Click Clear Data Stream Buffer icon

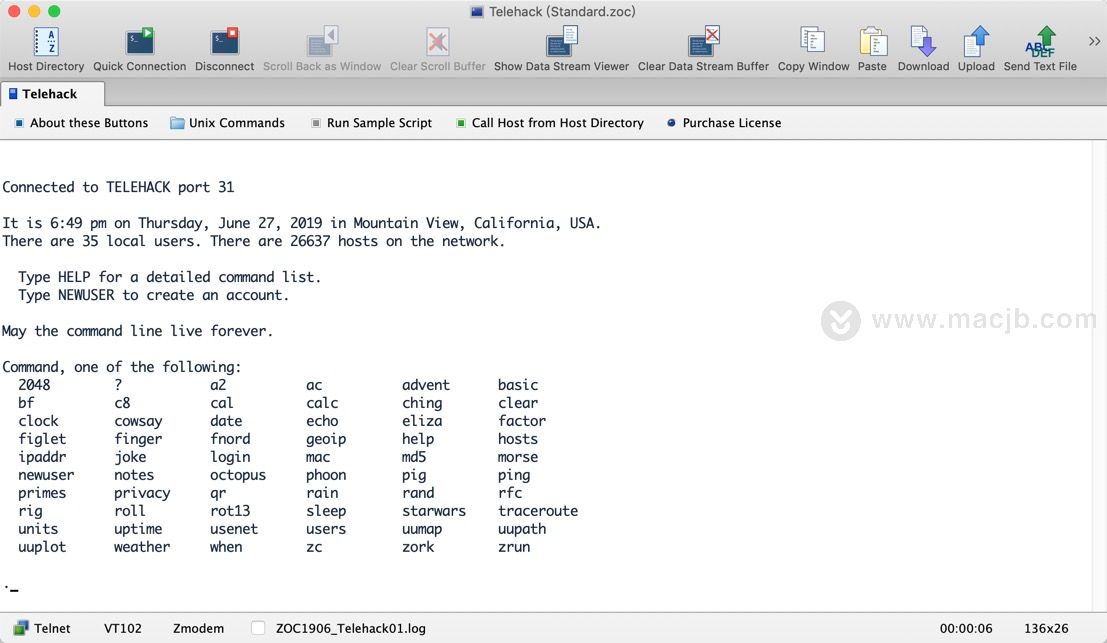pyautogui.click(x=703, y=42)
